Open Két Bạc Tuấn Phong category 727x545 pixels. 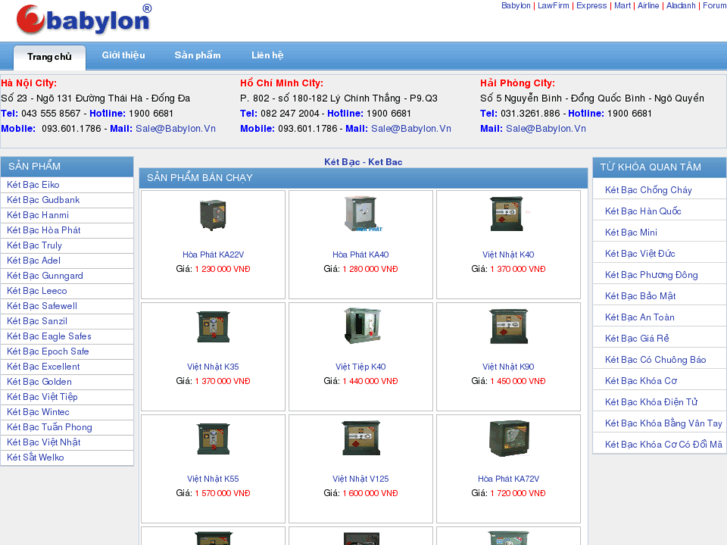point(49,427)
